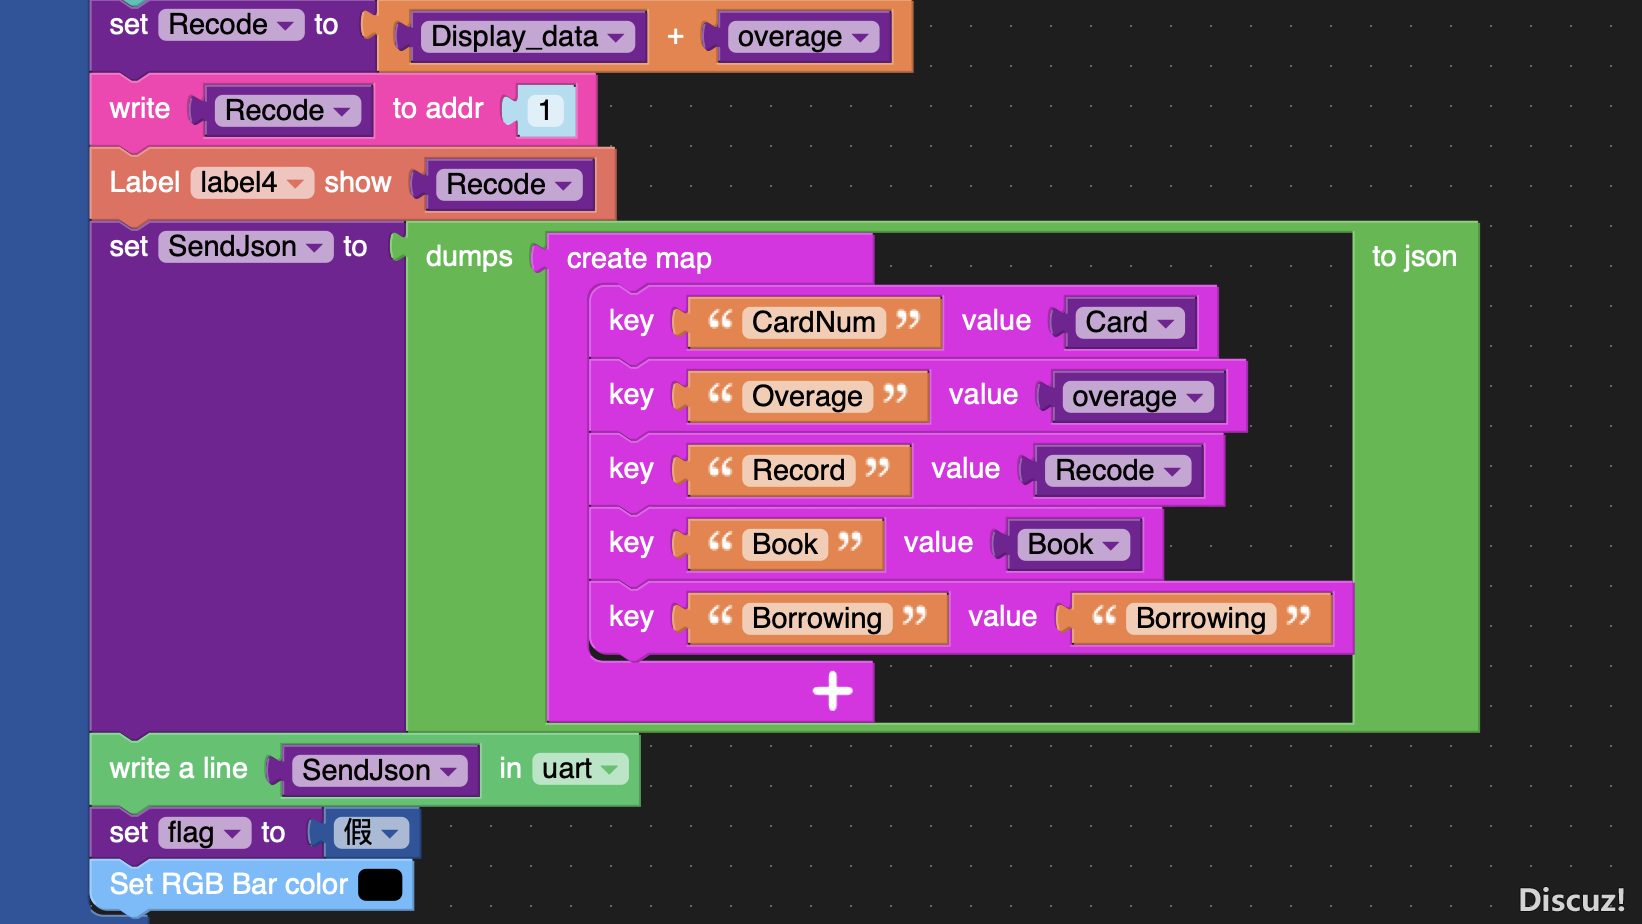Edit the Record key text
1642x924 pixels.
[799, 470]
